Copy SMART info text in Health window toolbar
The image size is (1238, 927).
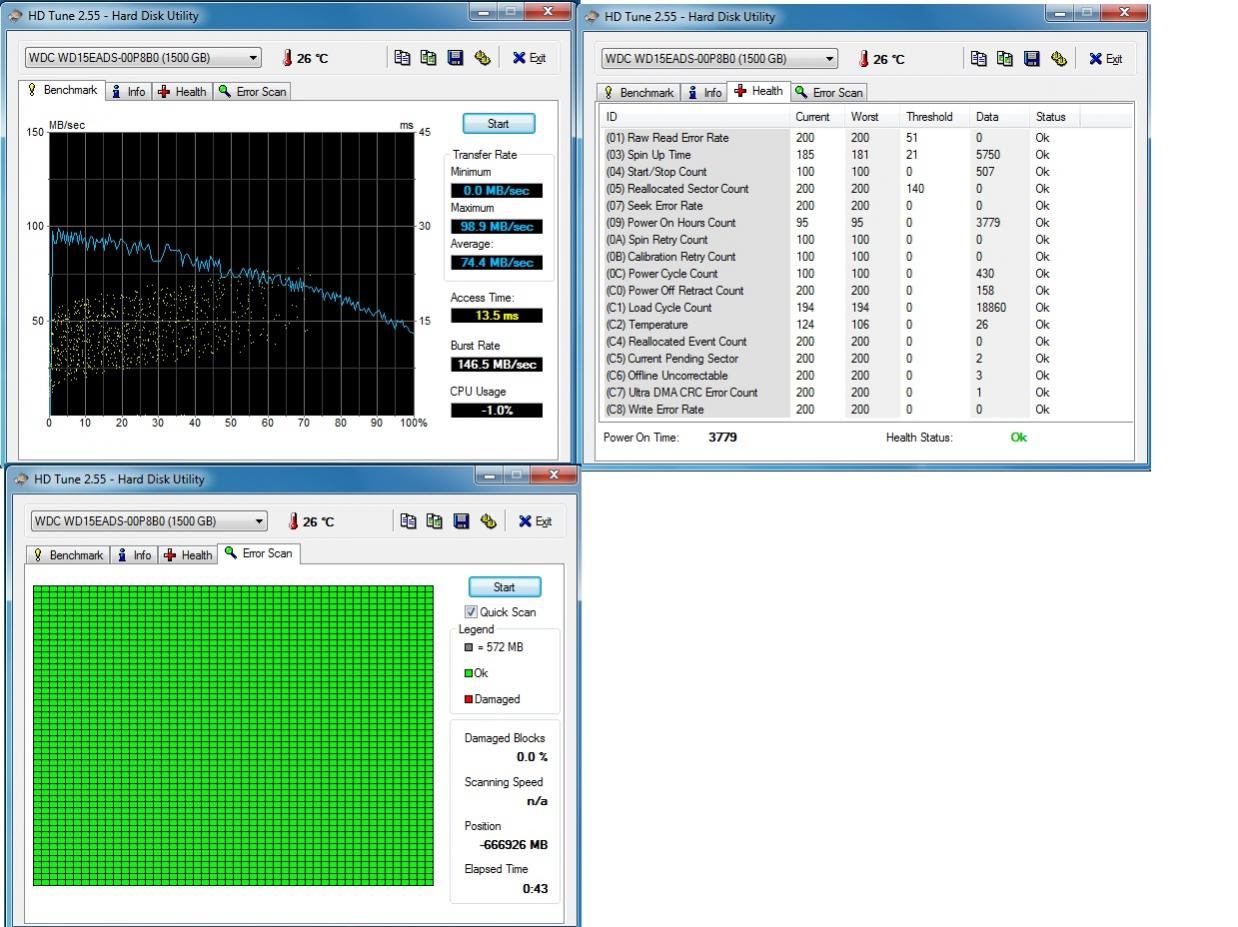[x=979, y=59]
